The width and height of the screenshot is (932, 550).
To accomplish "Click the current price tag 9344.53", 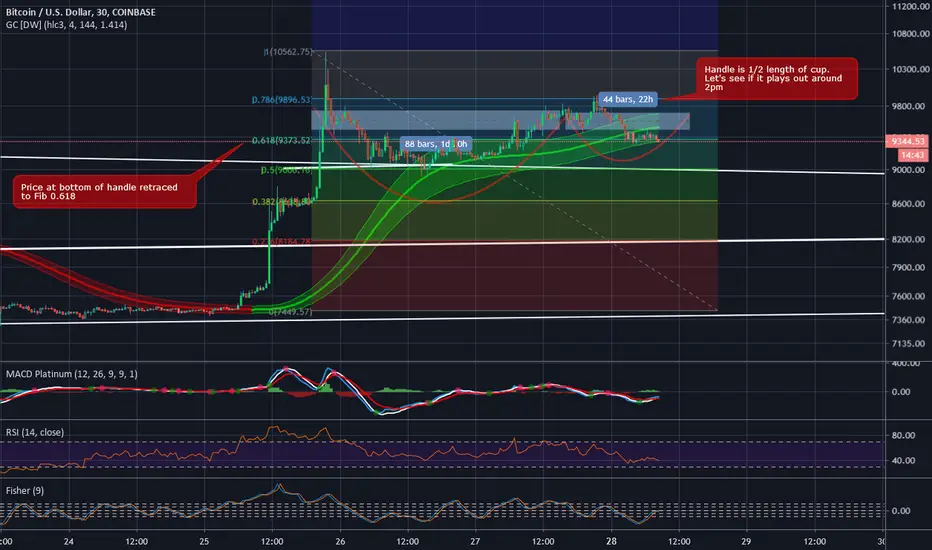I will click(908, 141).
